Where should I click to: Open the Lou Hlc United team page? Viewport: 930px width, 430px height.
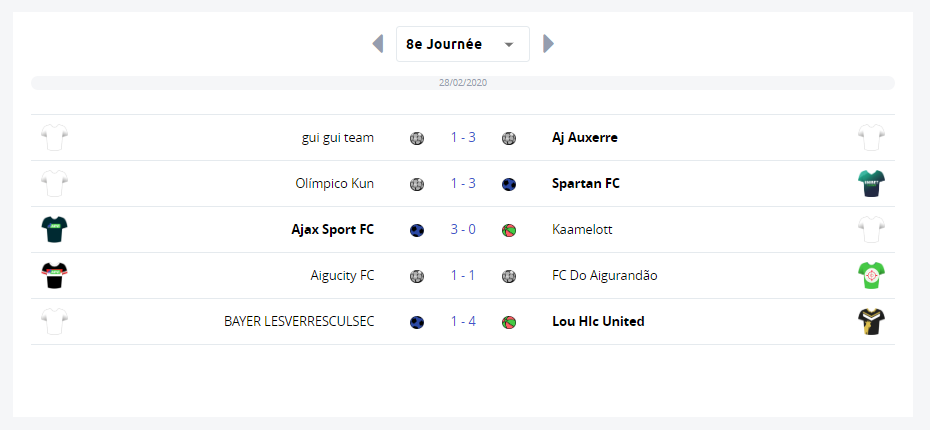[x=598, y=321]
